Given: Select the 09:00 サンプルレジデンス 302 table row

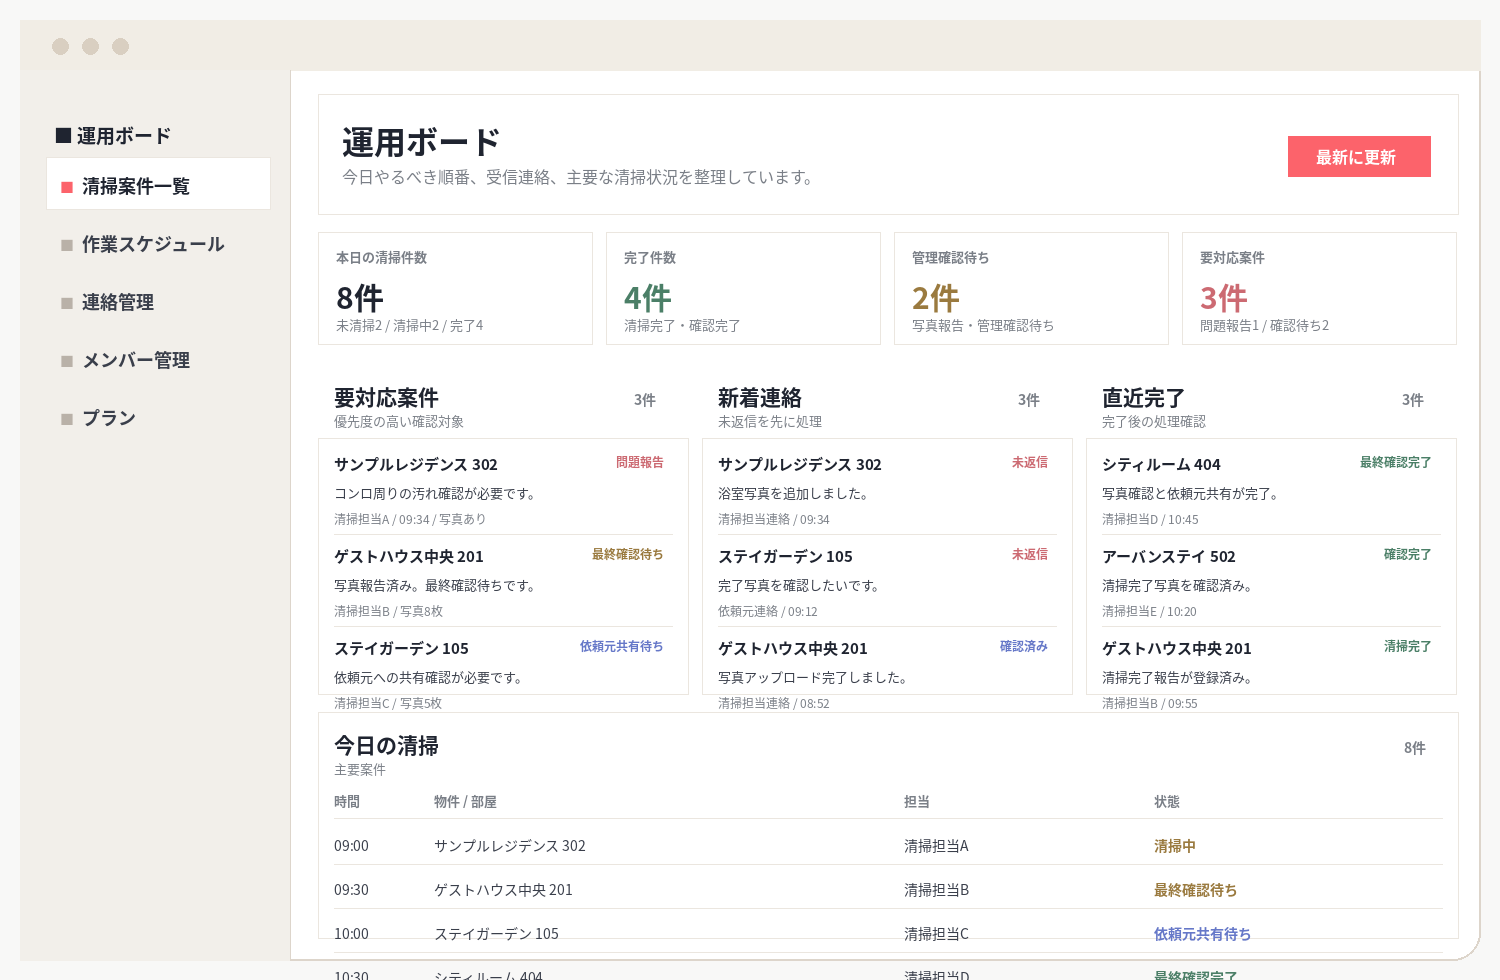Looking at the screenshot, I should (888, 846).
